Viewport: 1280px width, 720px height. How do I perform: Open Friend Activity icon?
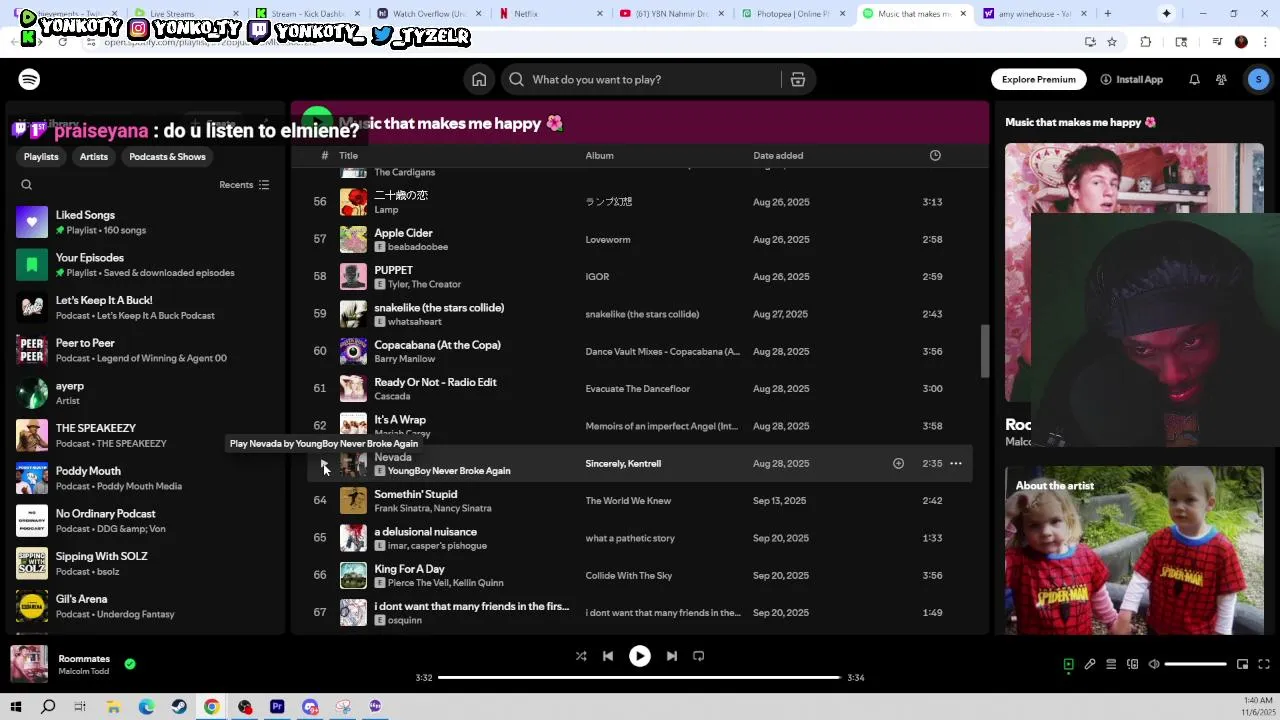coord(1221,79)
